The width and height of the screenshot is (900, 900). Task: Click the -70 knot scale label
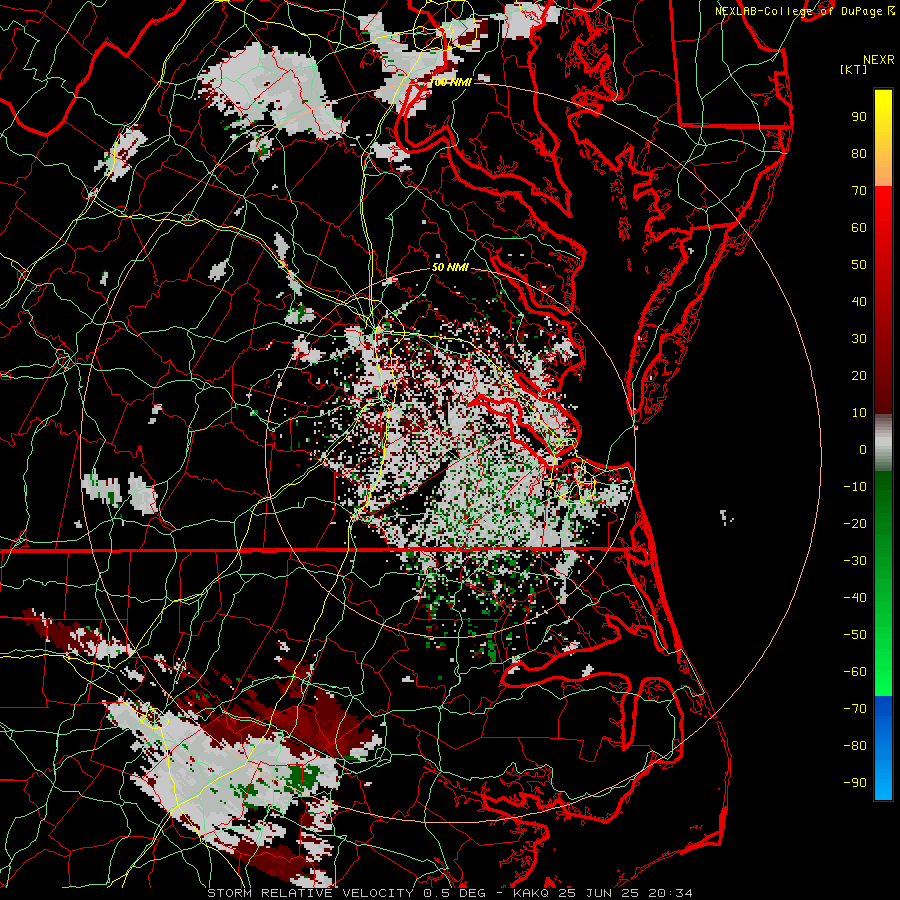pos(855,709)
